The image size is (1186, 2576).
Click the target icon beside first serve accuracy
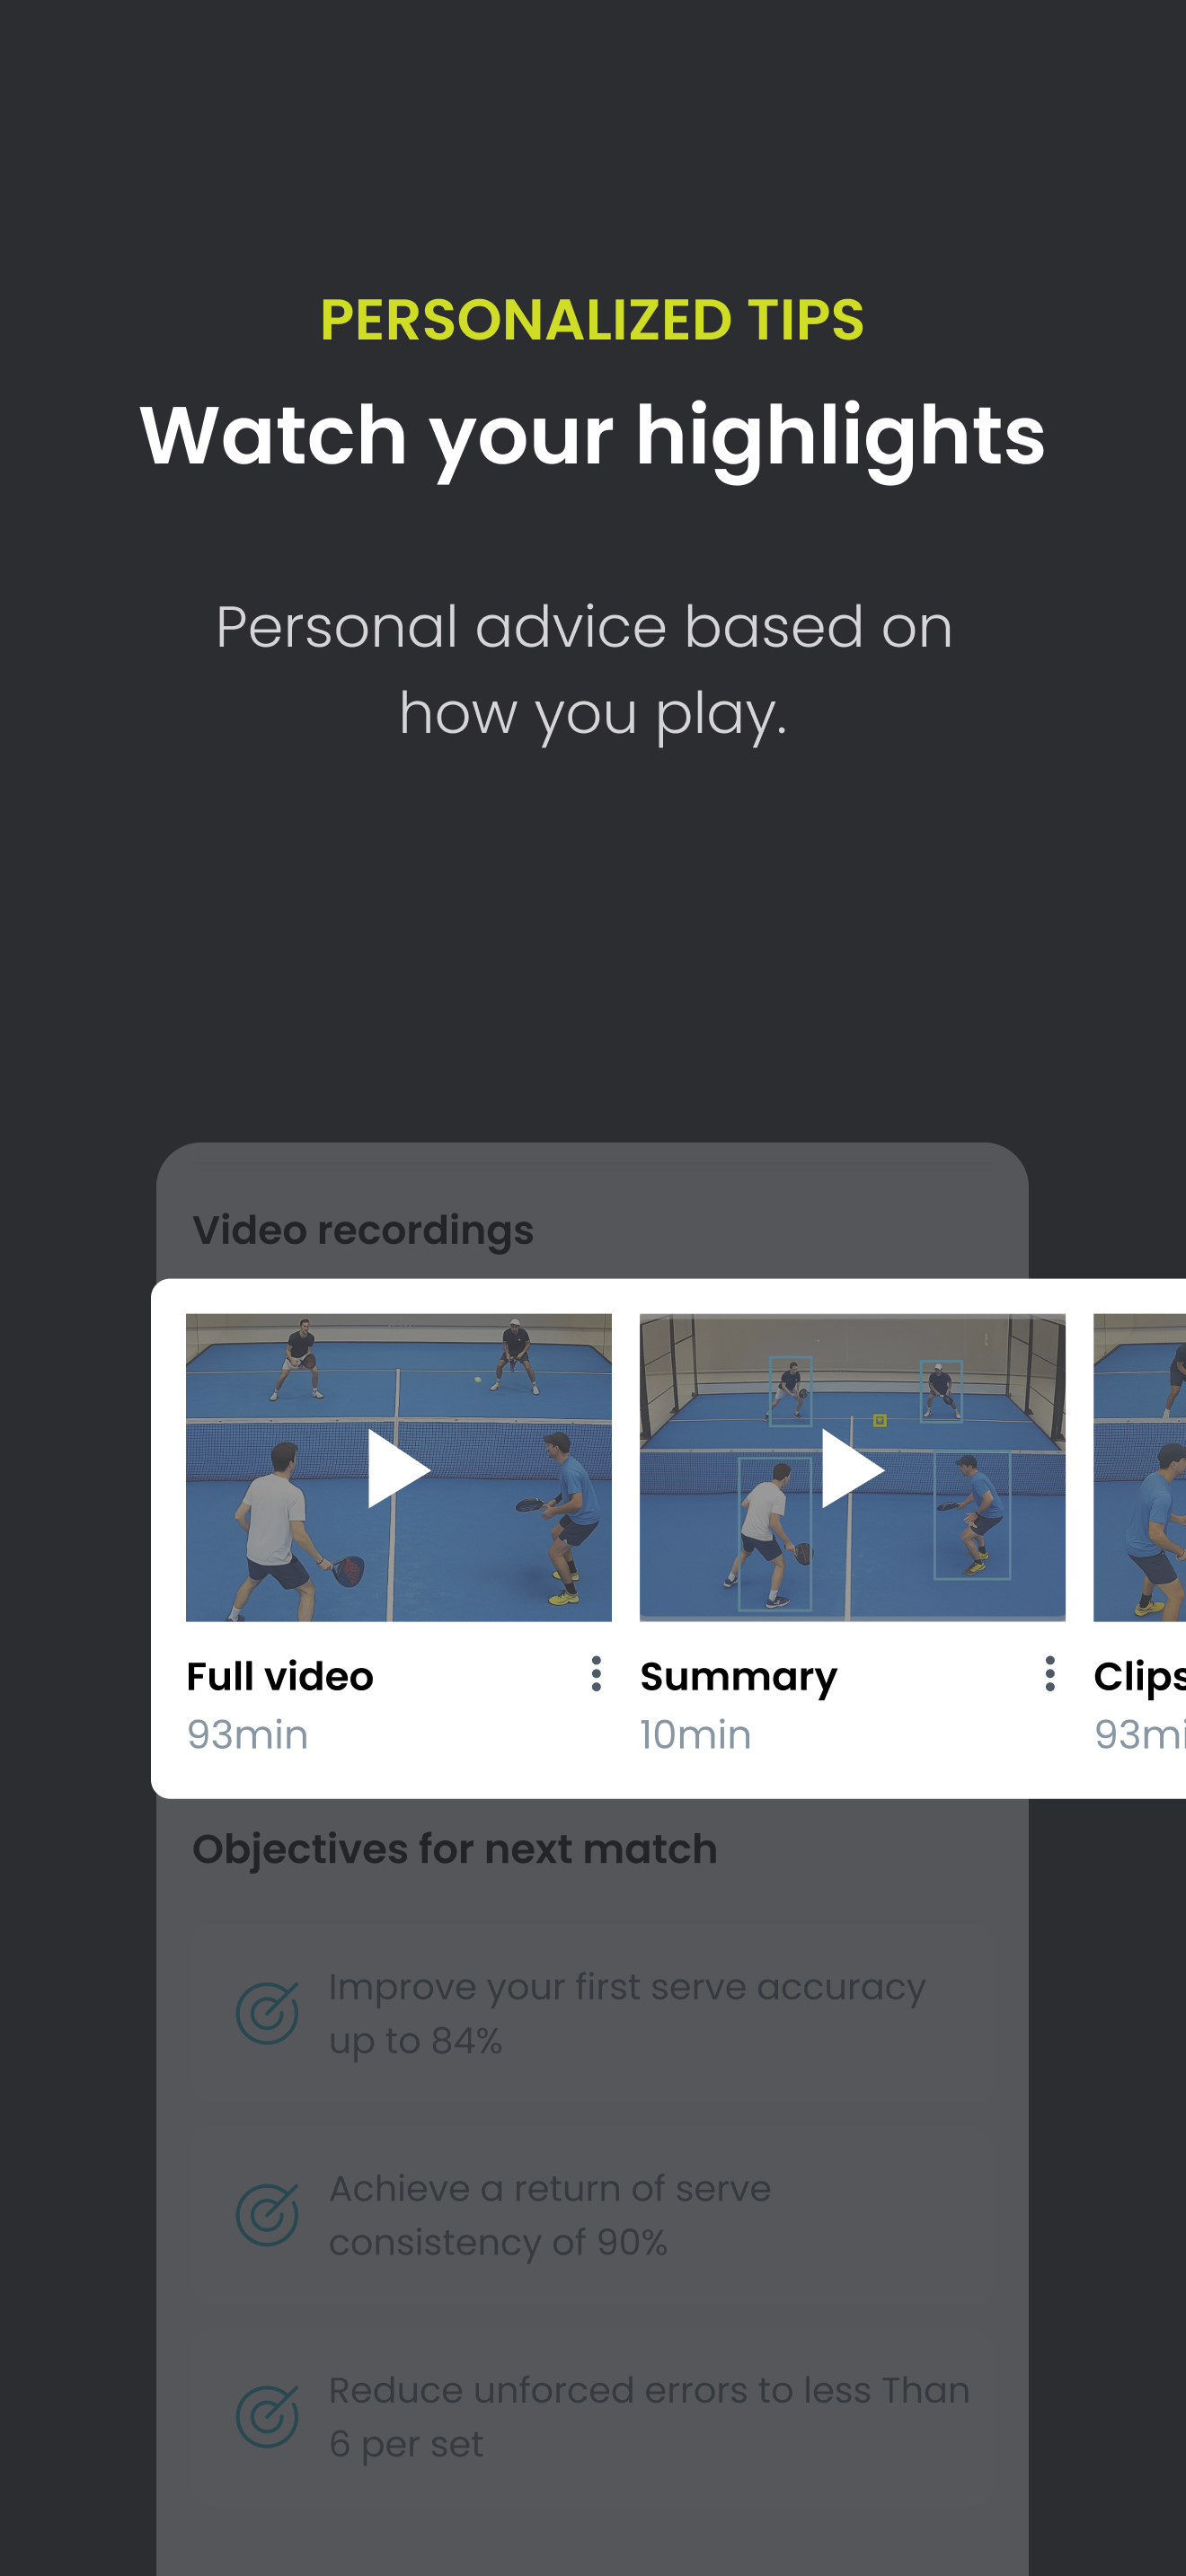[267, 2013]
